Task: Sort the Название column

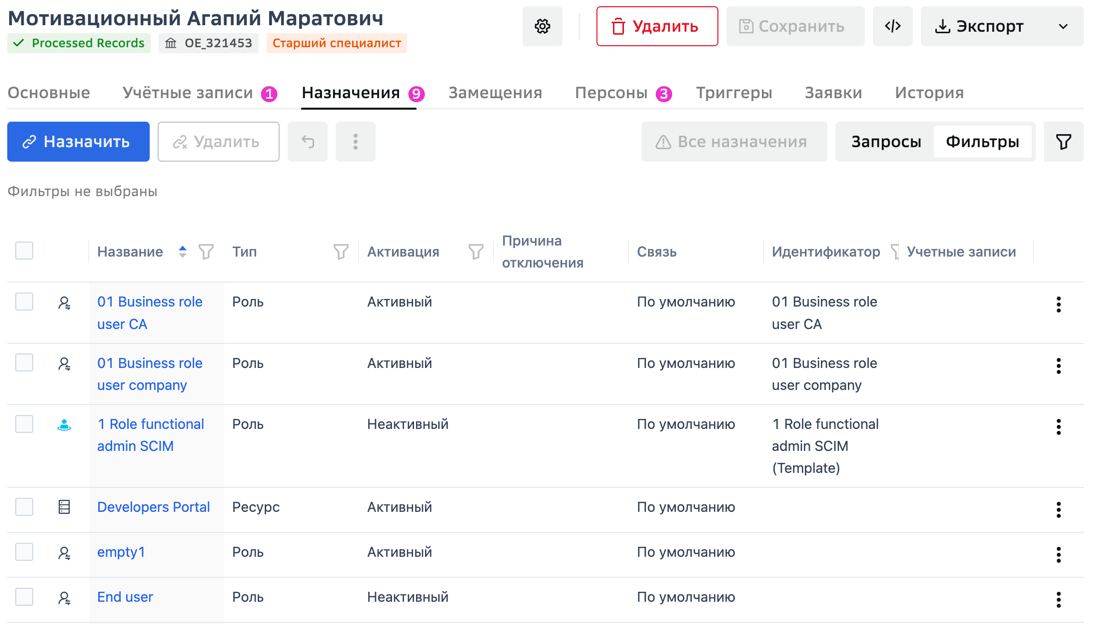Action: pos(182,252)
